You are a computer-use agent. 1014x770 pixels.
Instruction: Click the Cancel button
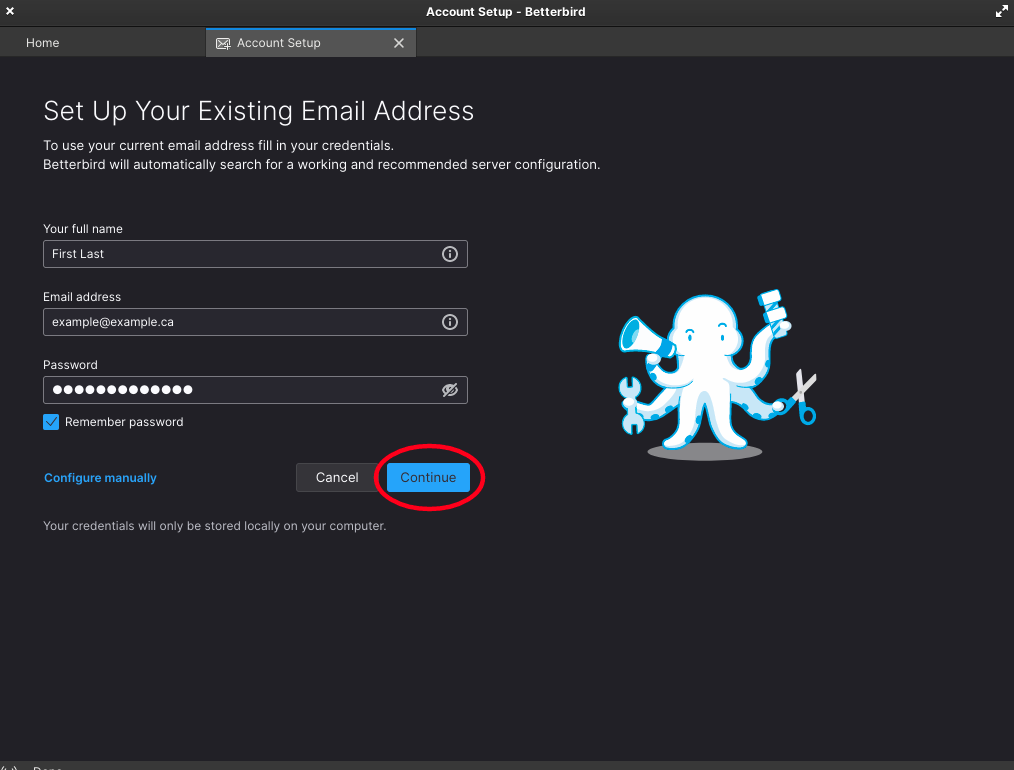pos(337,477)
